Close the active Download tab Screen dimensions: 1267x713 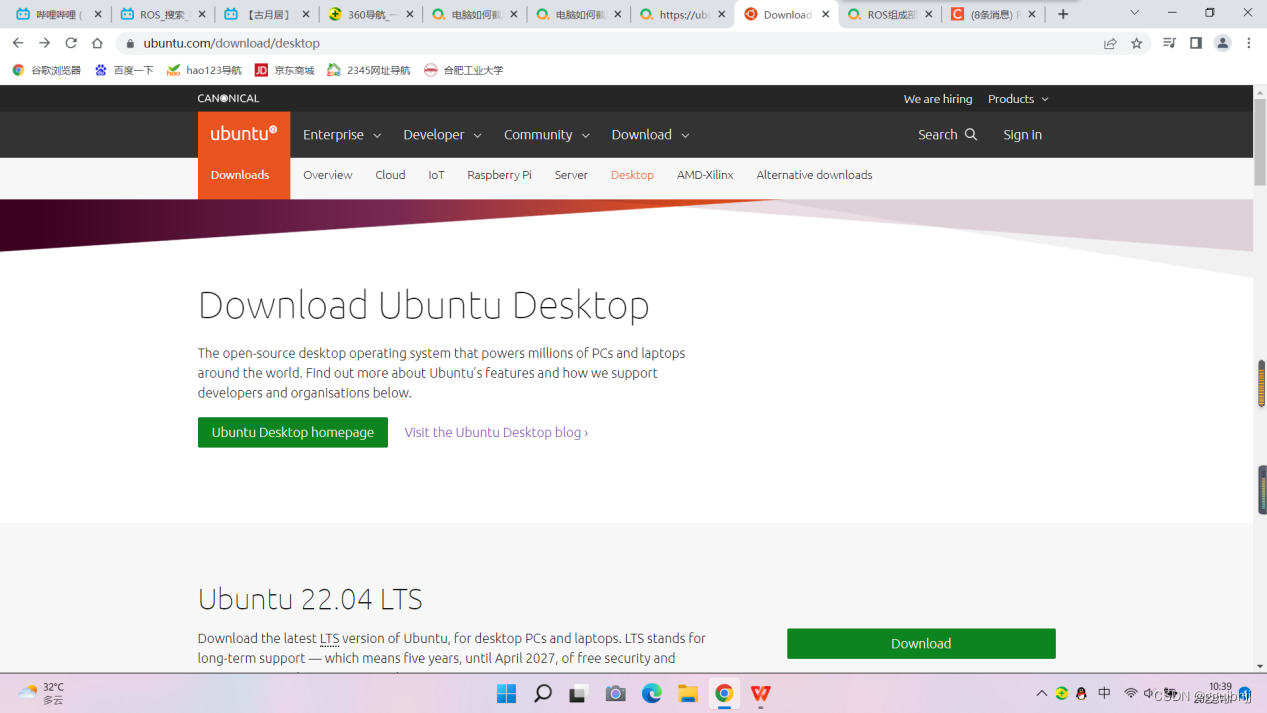[826, 15]
